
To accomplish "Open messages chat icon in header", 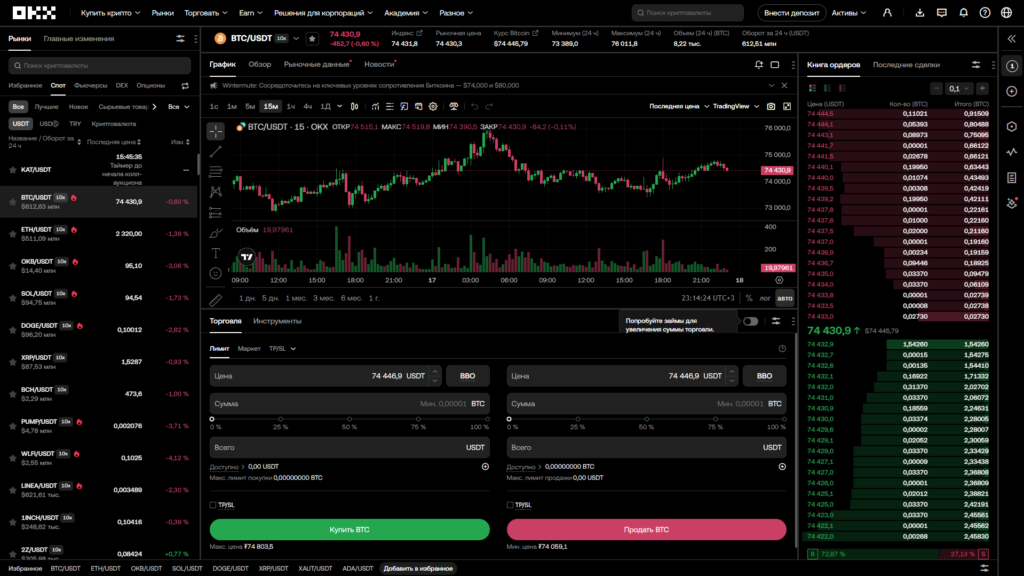I will tap(942, 12).
